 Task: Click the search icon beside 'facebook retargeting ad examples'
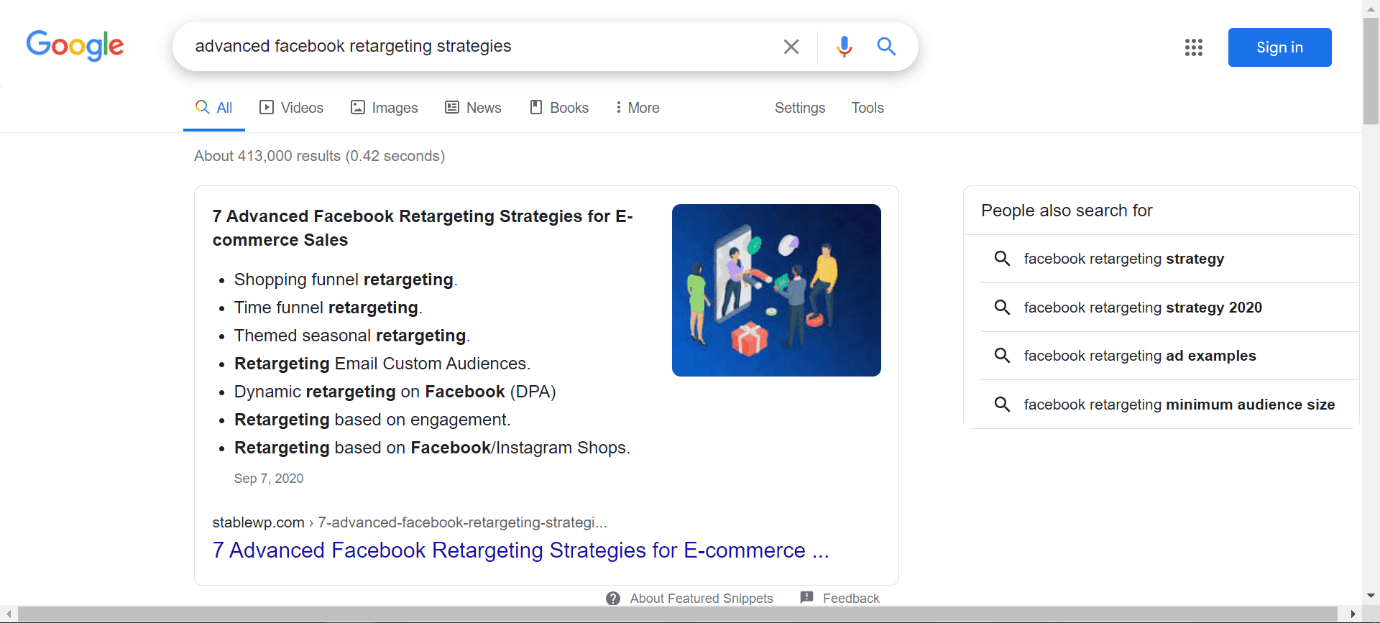click(x=1002, y=356)
